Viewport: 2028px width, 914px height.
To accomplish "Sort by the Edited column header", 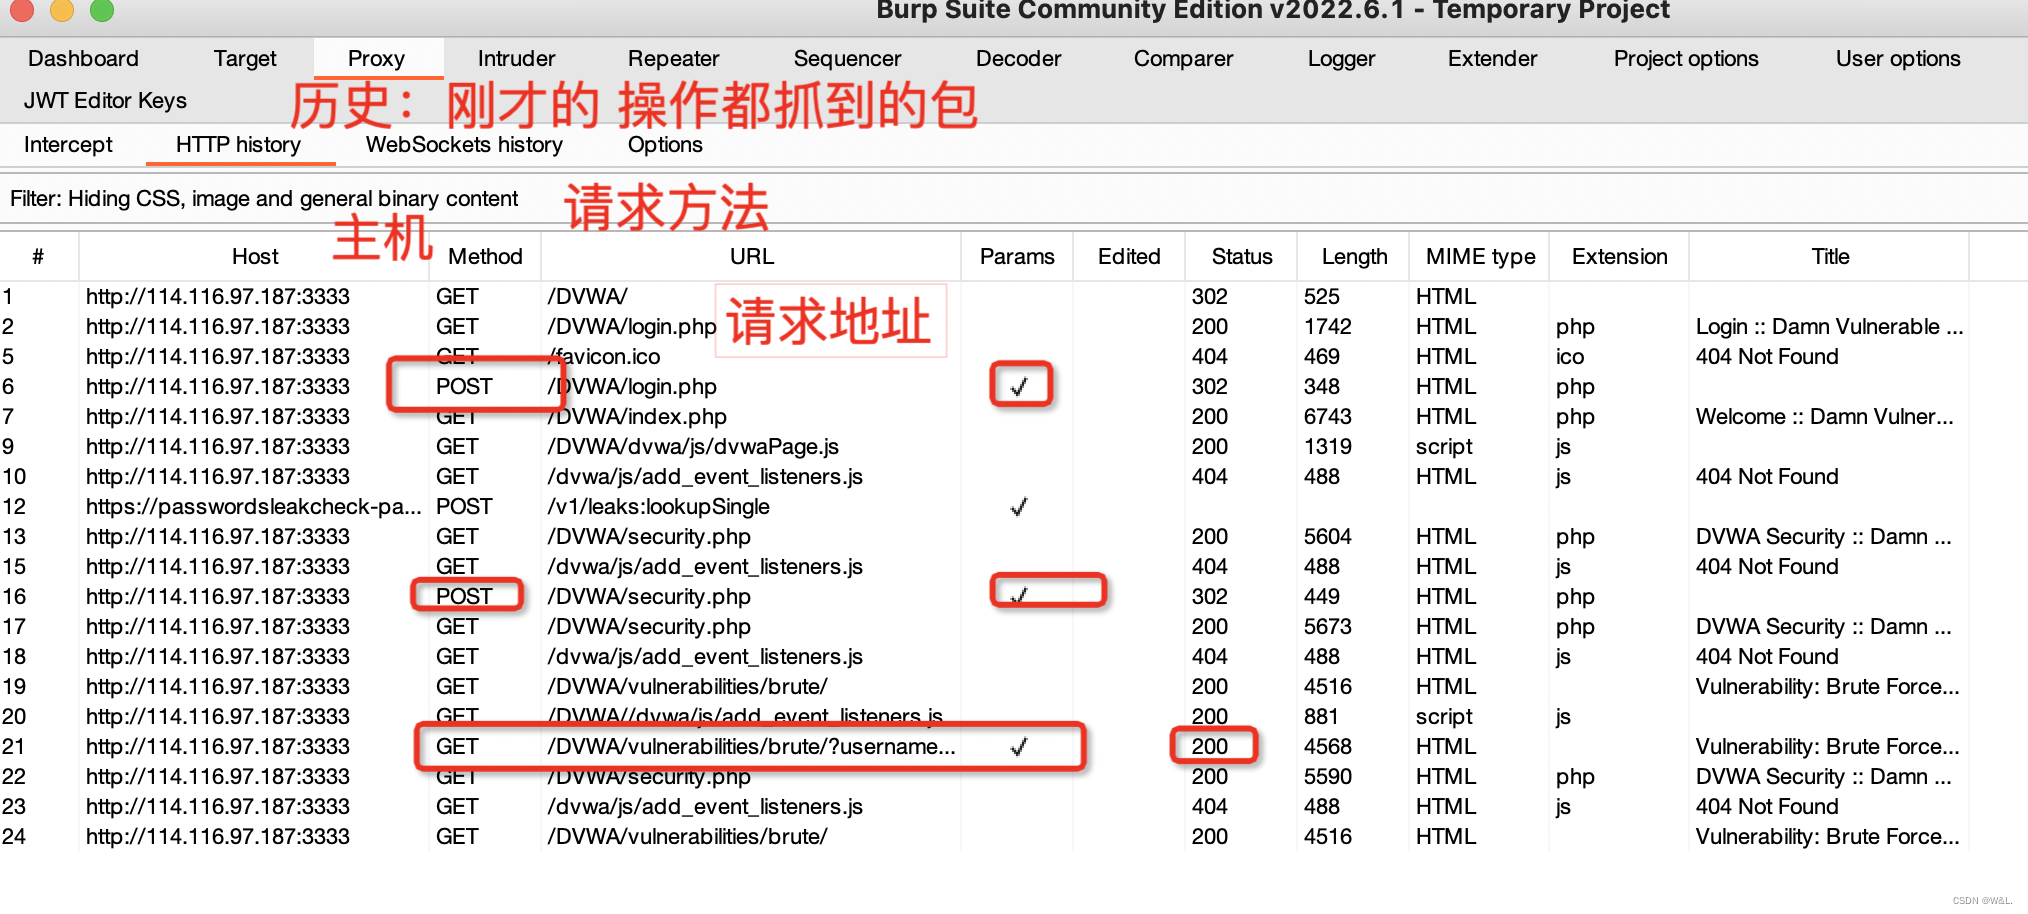I will click(1129, 257).
